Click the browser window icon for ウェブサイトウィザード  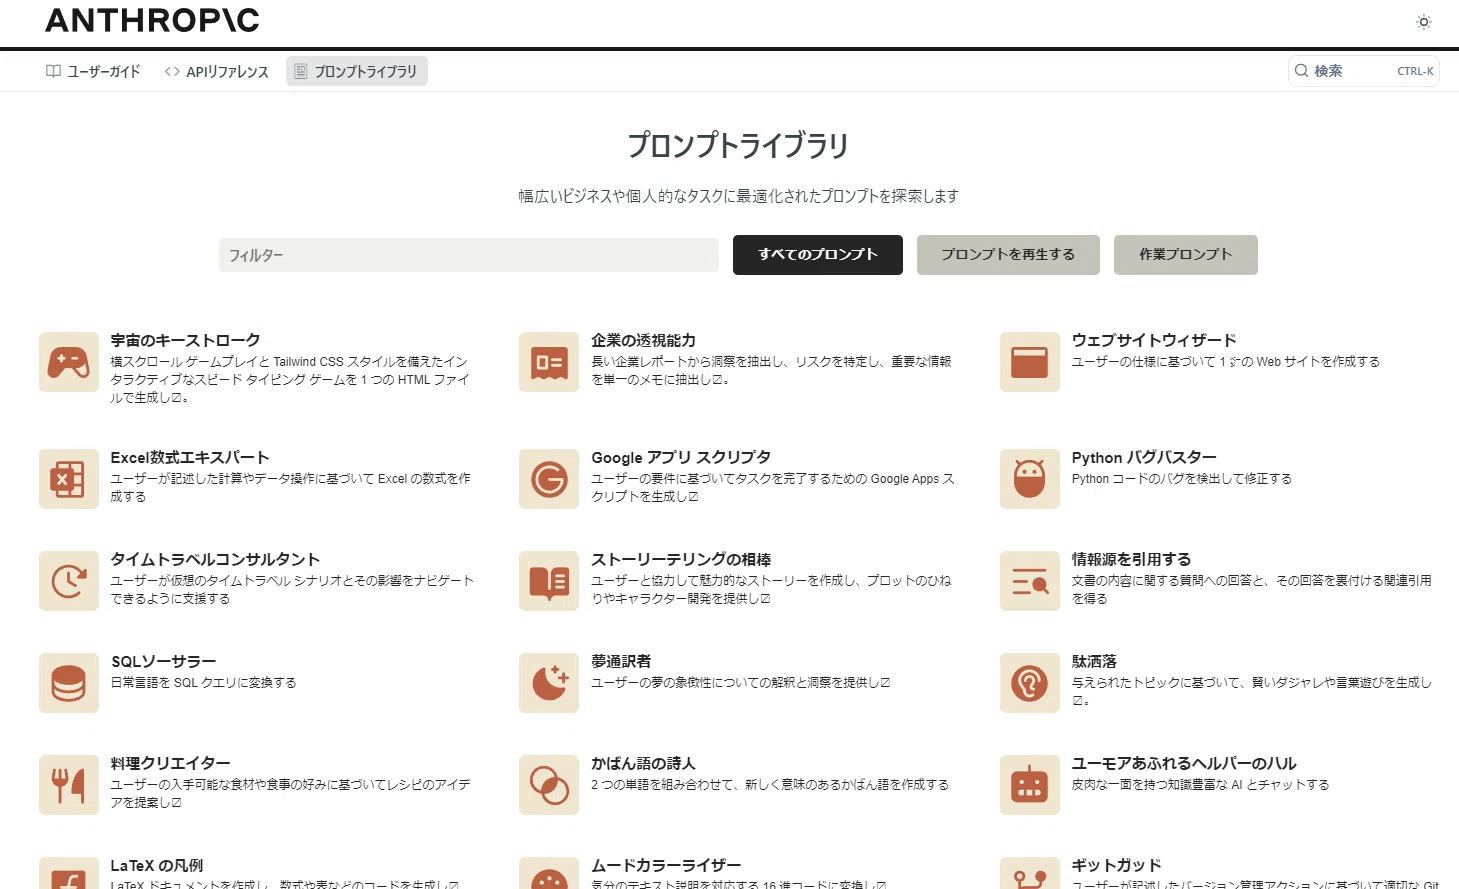pos(1030,362)
